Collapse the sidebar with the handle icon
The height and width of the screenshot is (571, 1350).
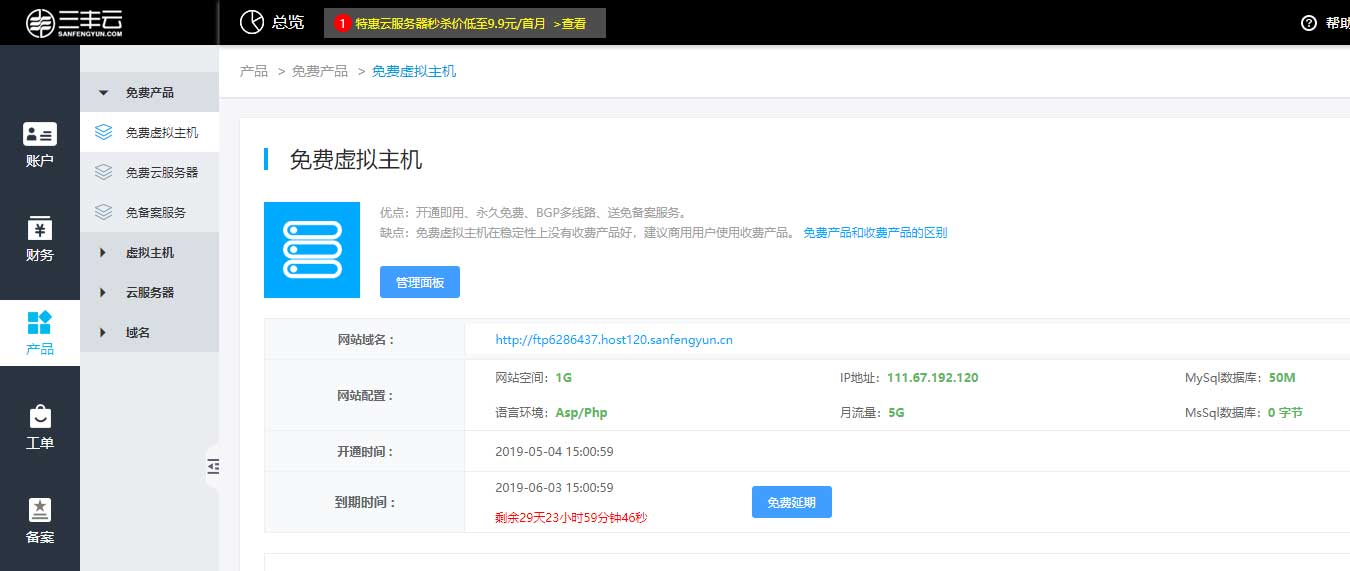pyautogui.click(x=213, y=465)
